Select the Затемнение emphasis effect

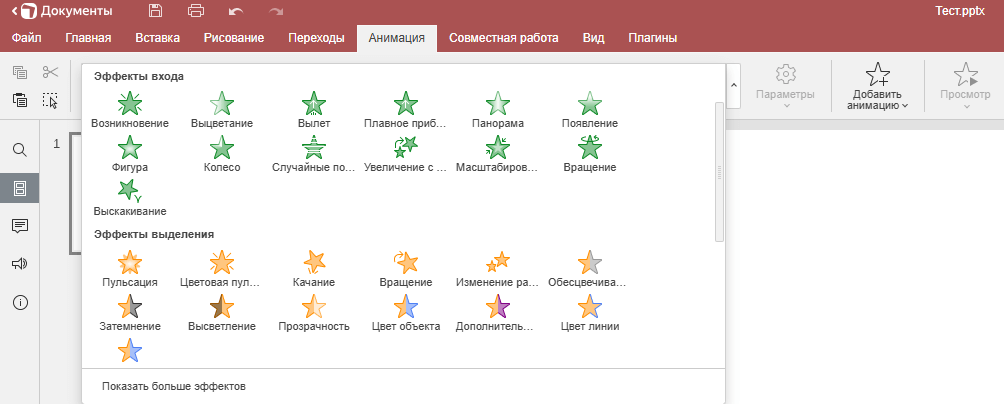coord(130,312)
